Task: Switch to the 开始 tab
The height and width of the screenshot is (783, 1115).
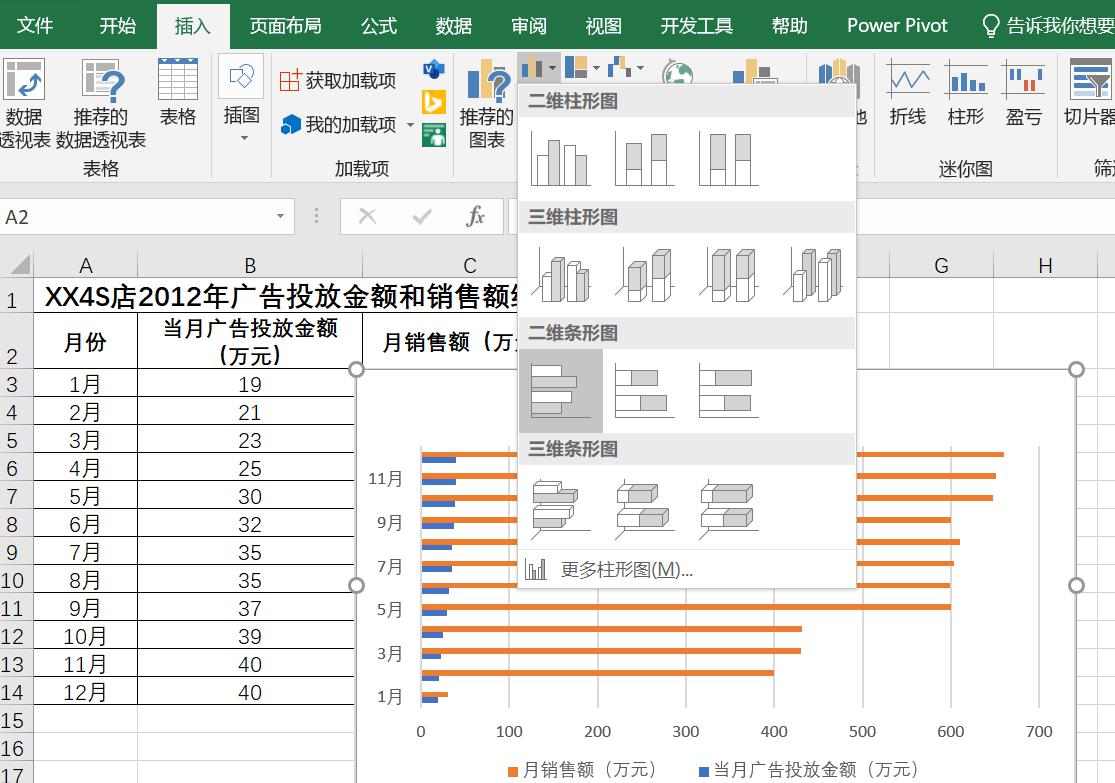Action: [117, 26]
